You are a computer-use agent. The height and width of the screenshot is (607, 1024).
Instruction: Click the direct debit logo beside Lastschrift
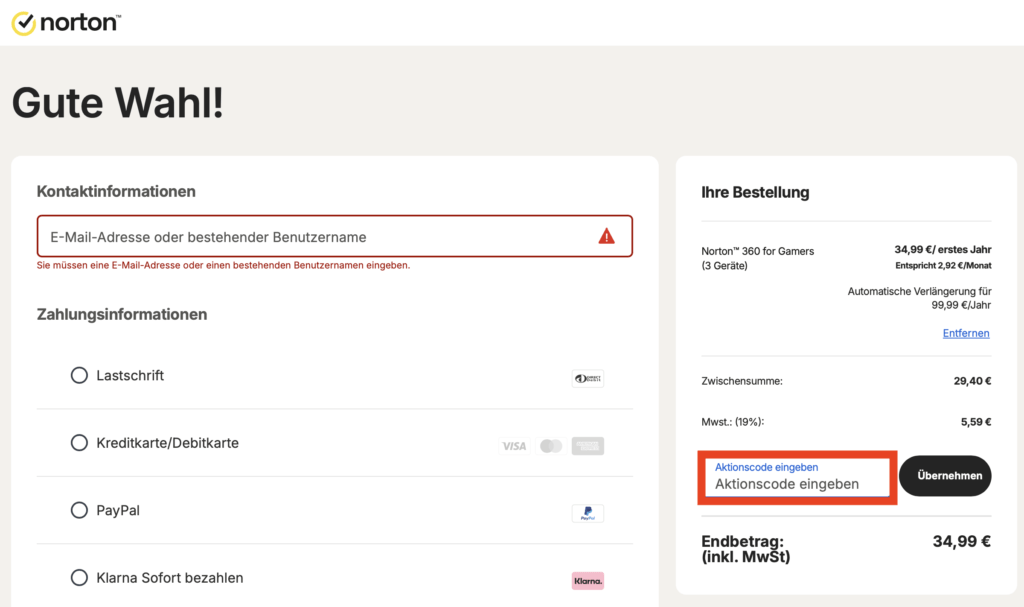coord(588,378)
